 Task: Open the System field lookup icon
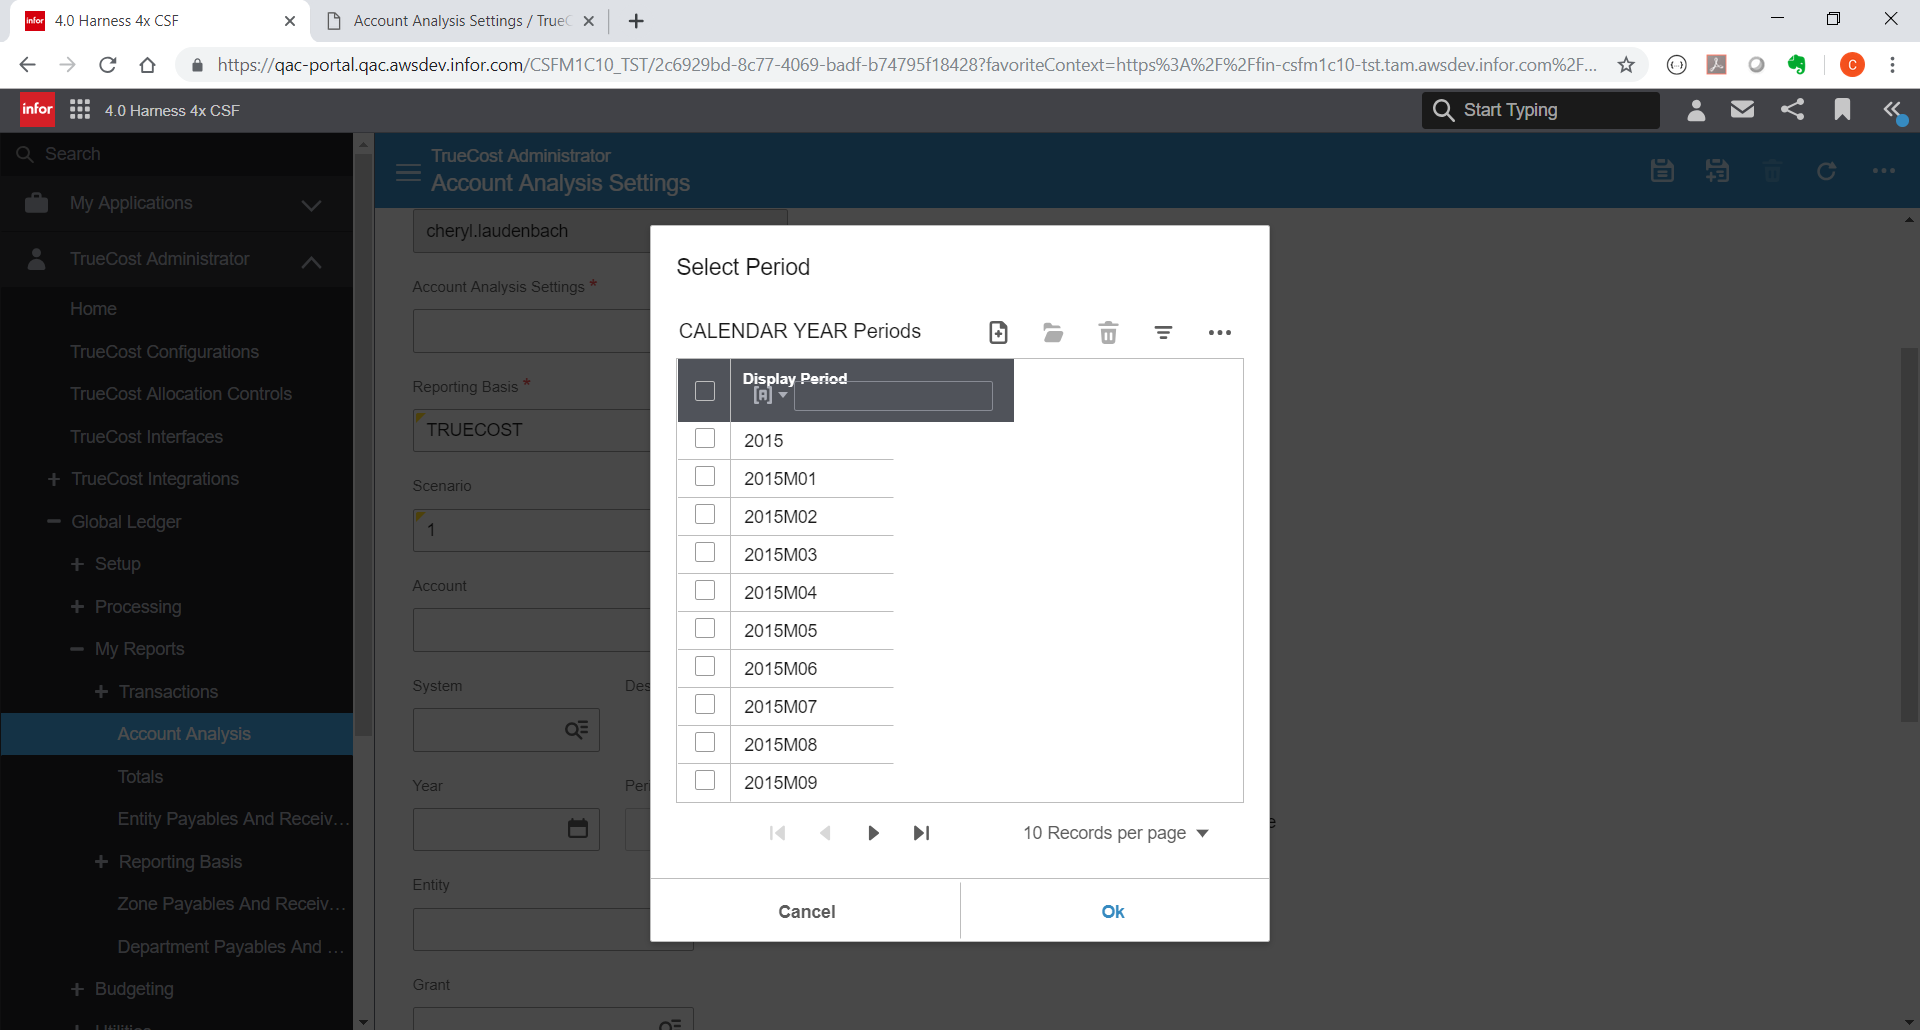pos(577,730)
